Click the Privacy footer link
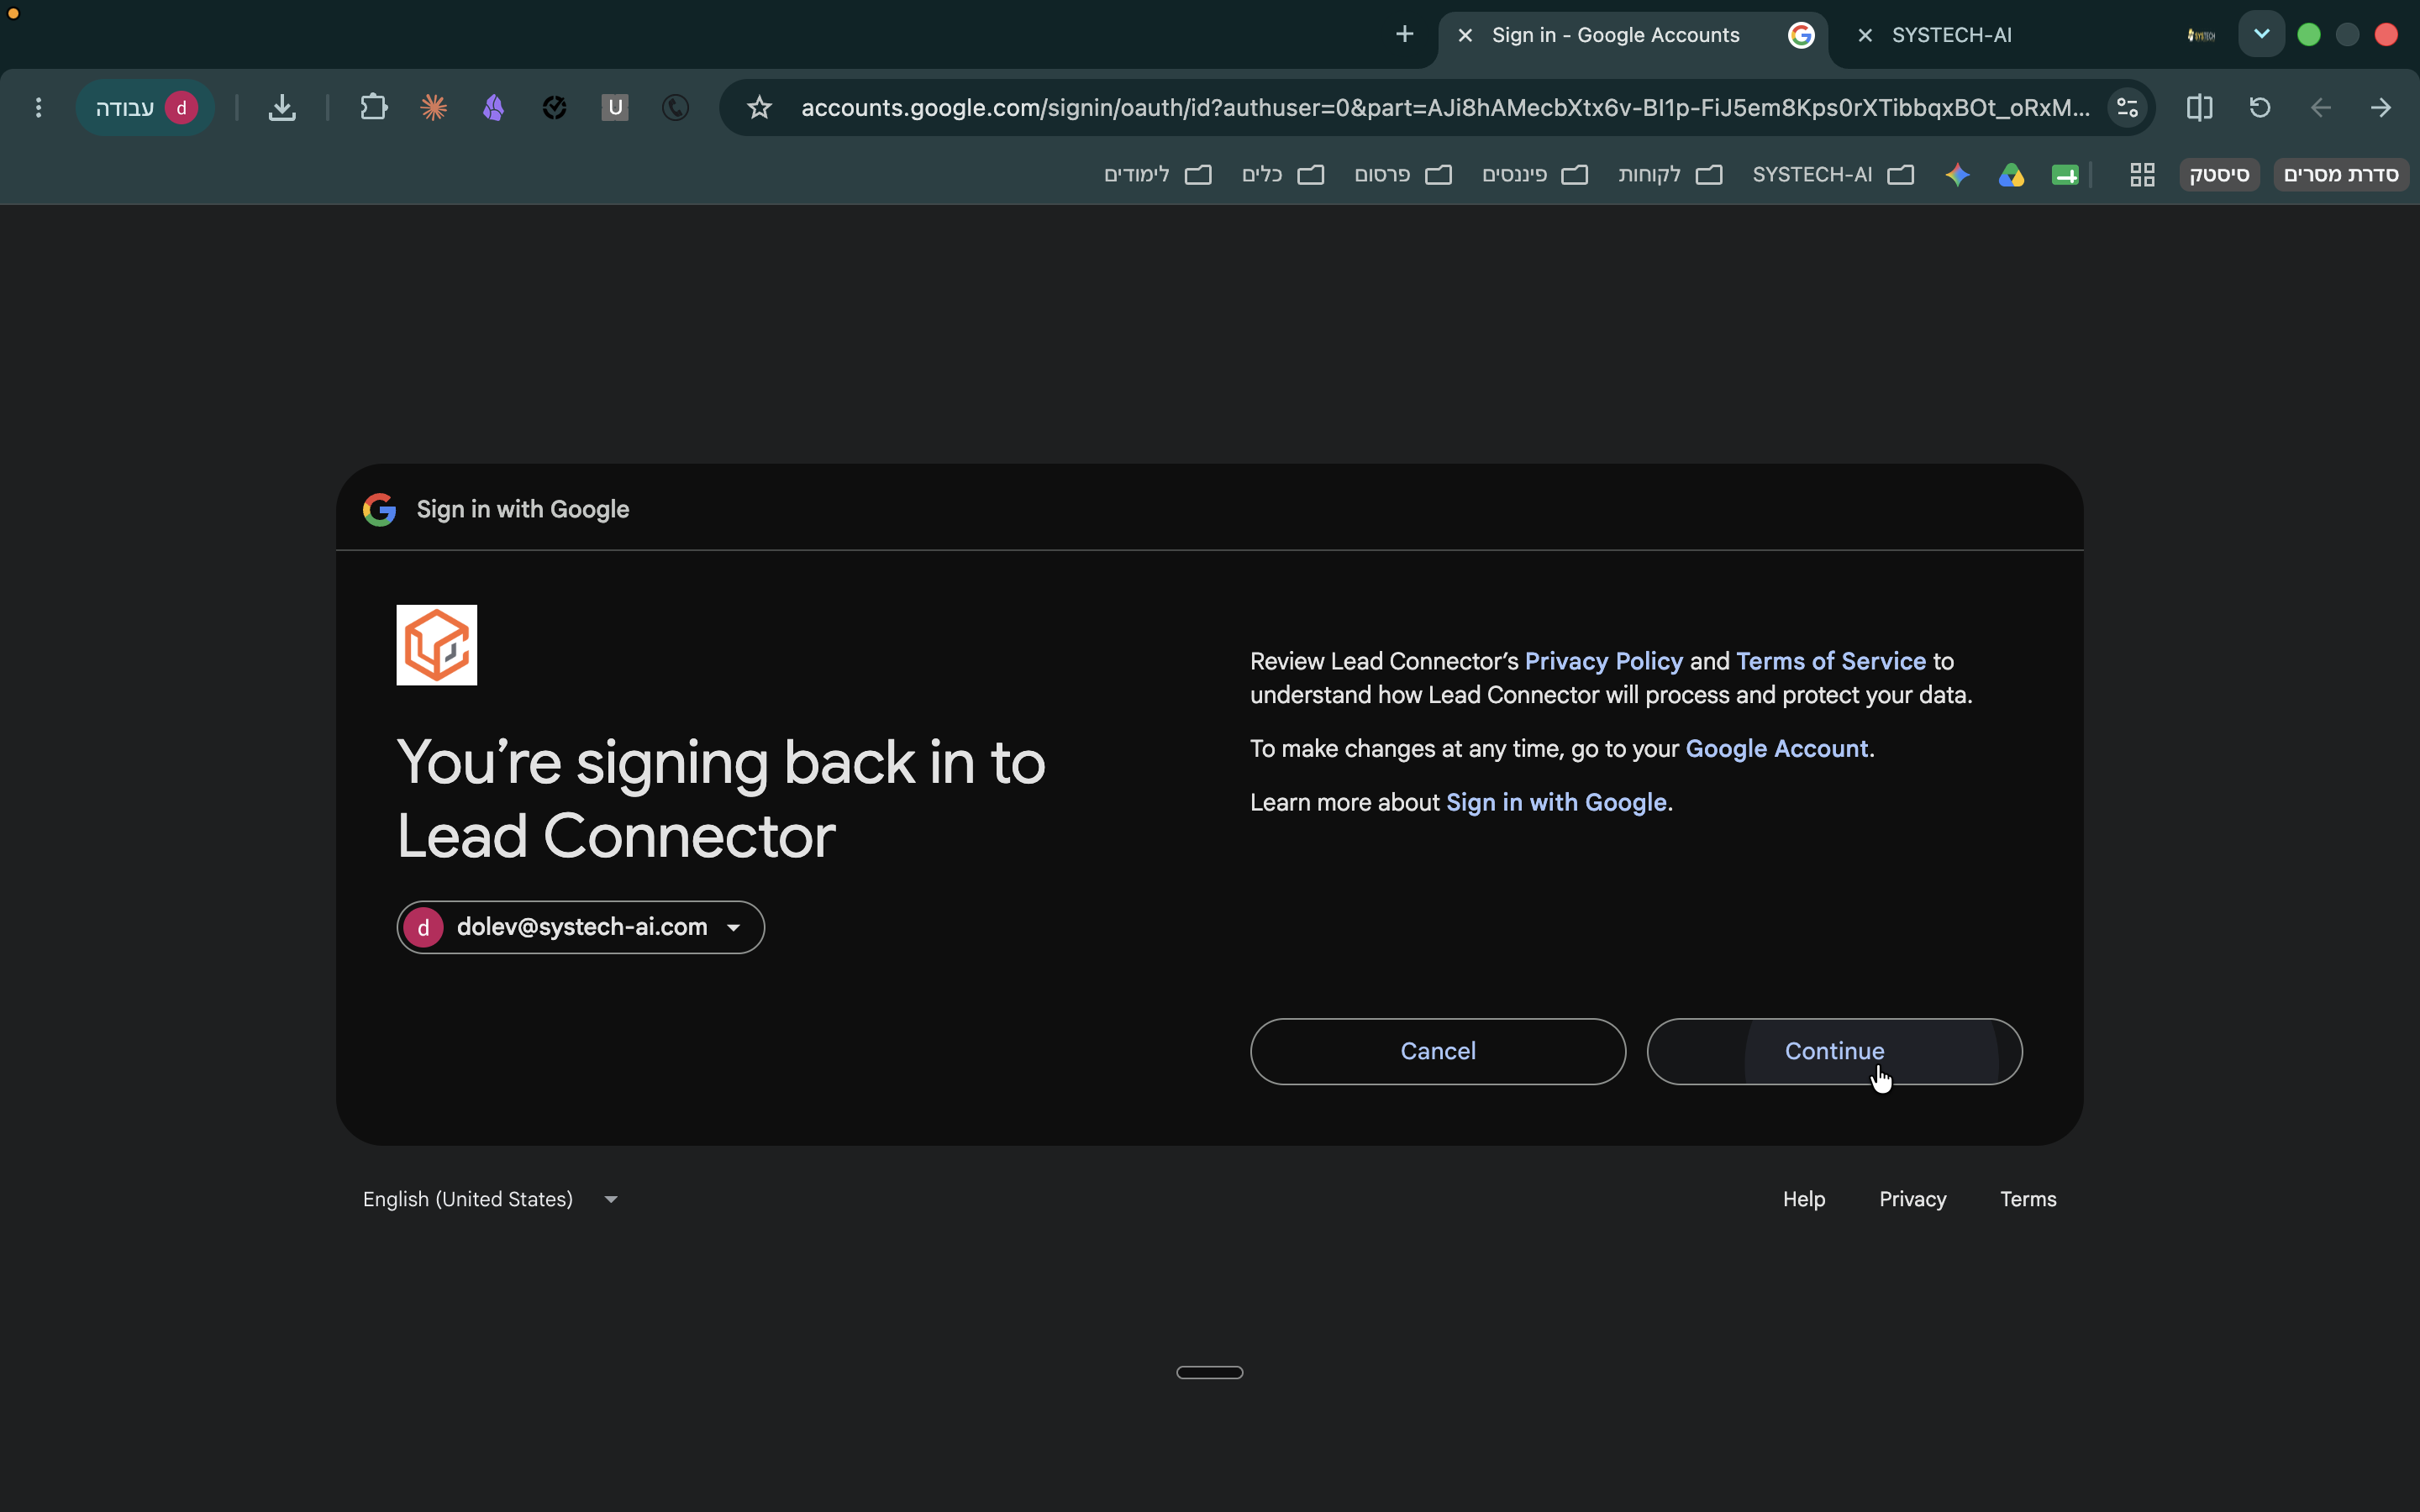This screenshot has height=1512, width=2420. click(1912, 1199)
